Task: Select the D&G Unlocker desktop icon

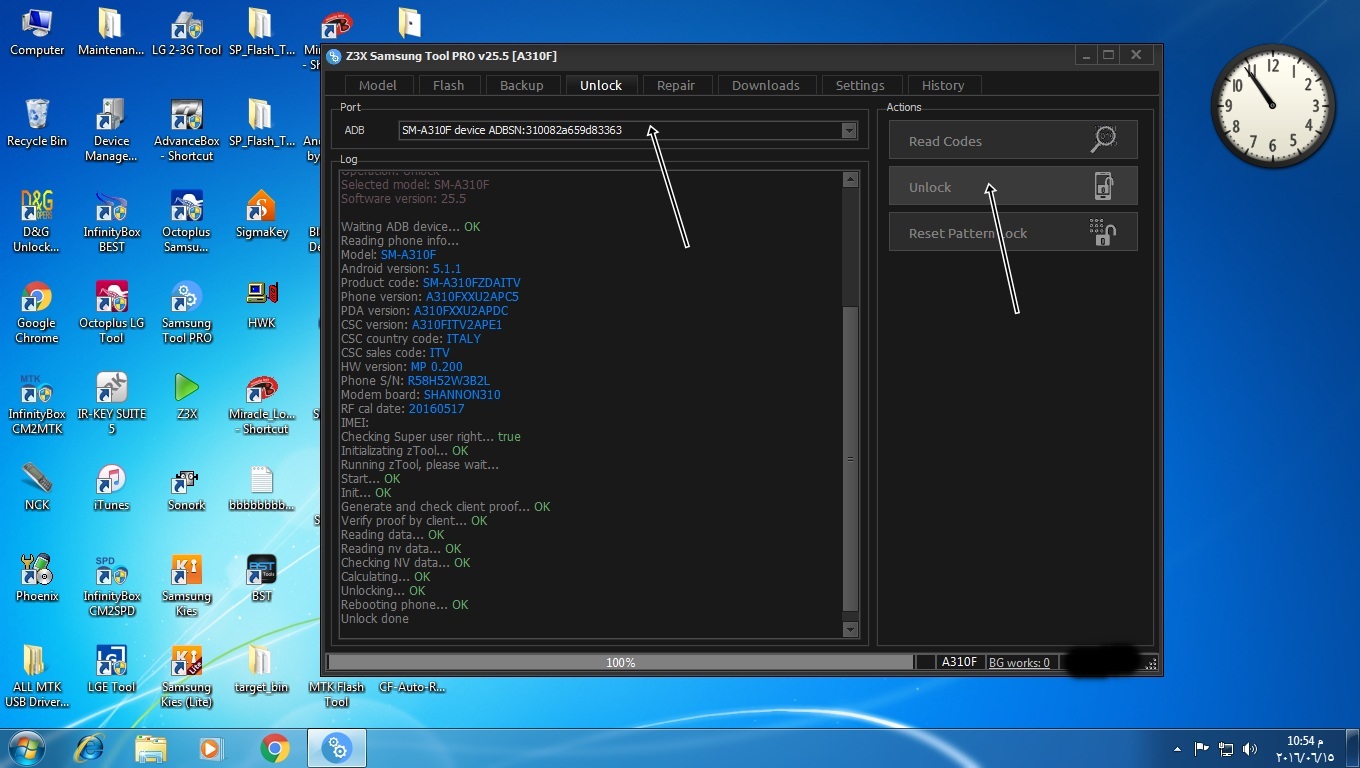Action: [x=37, y=221]
